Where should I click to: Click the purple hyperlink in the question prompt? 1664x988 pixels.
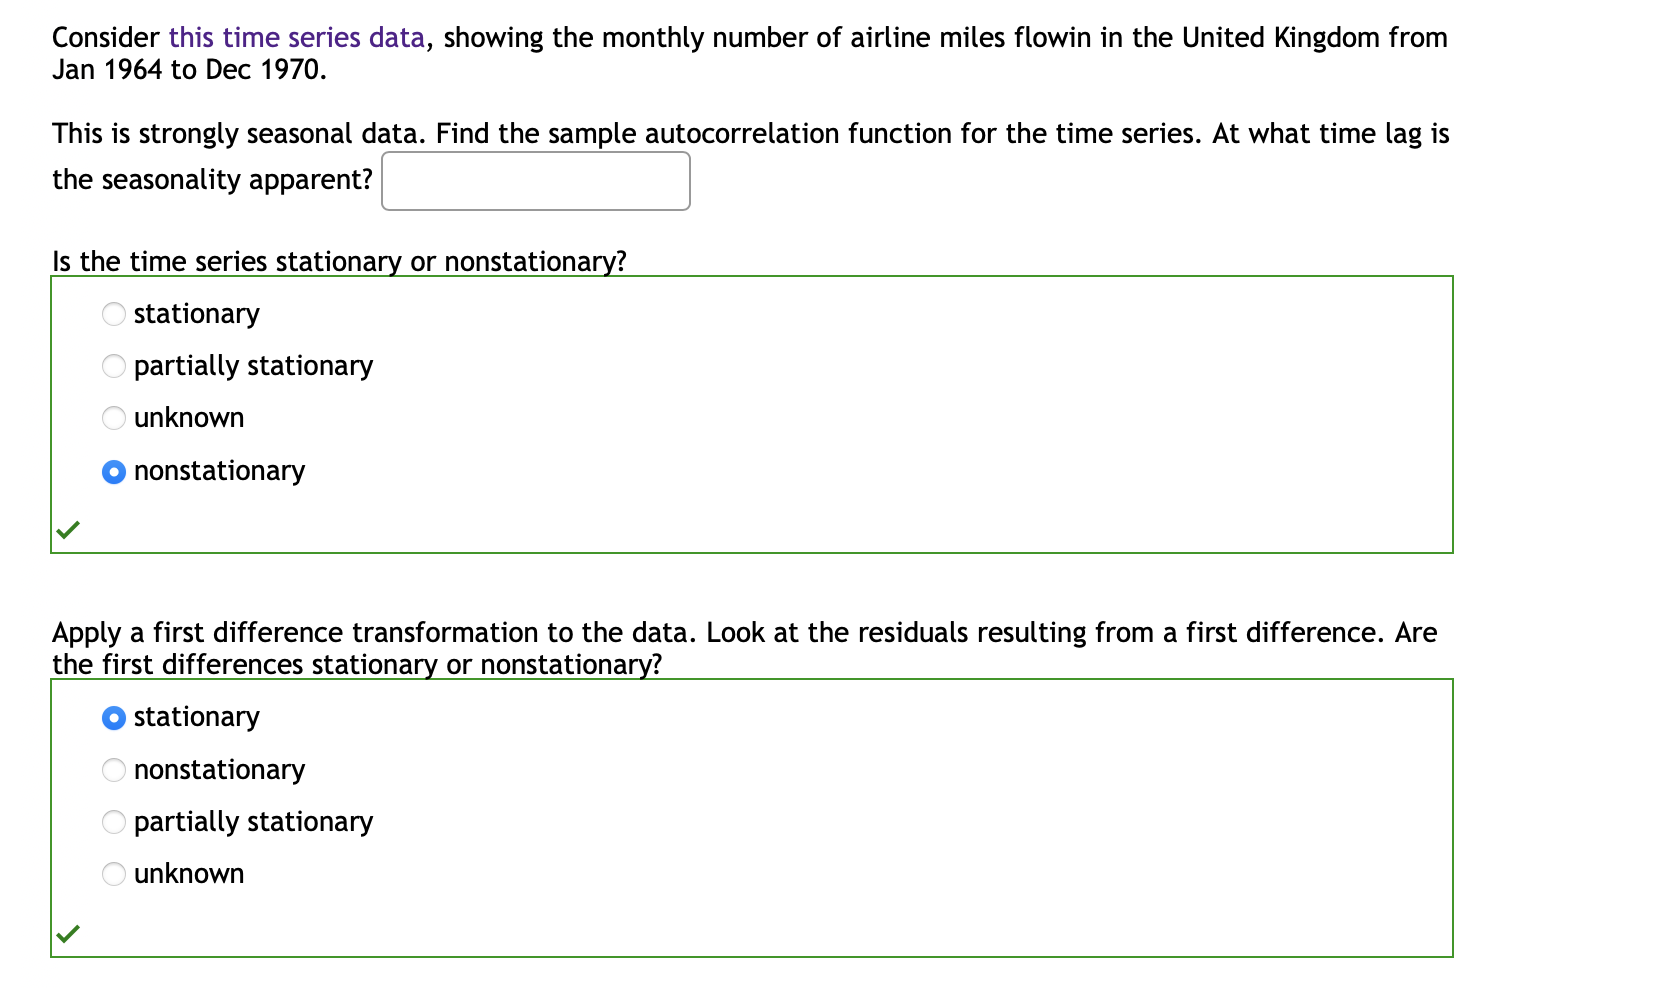pyautogui.click(x=297, y=37)
